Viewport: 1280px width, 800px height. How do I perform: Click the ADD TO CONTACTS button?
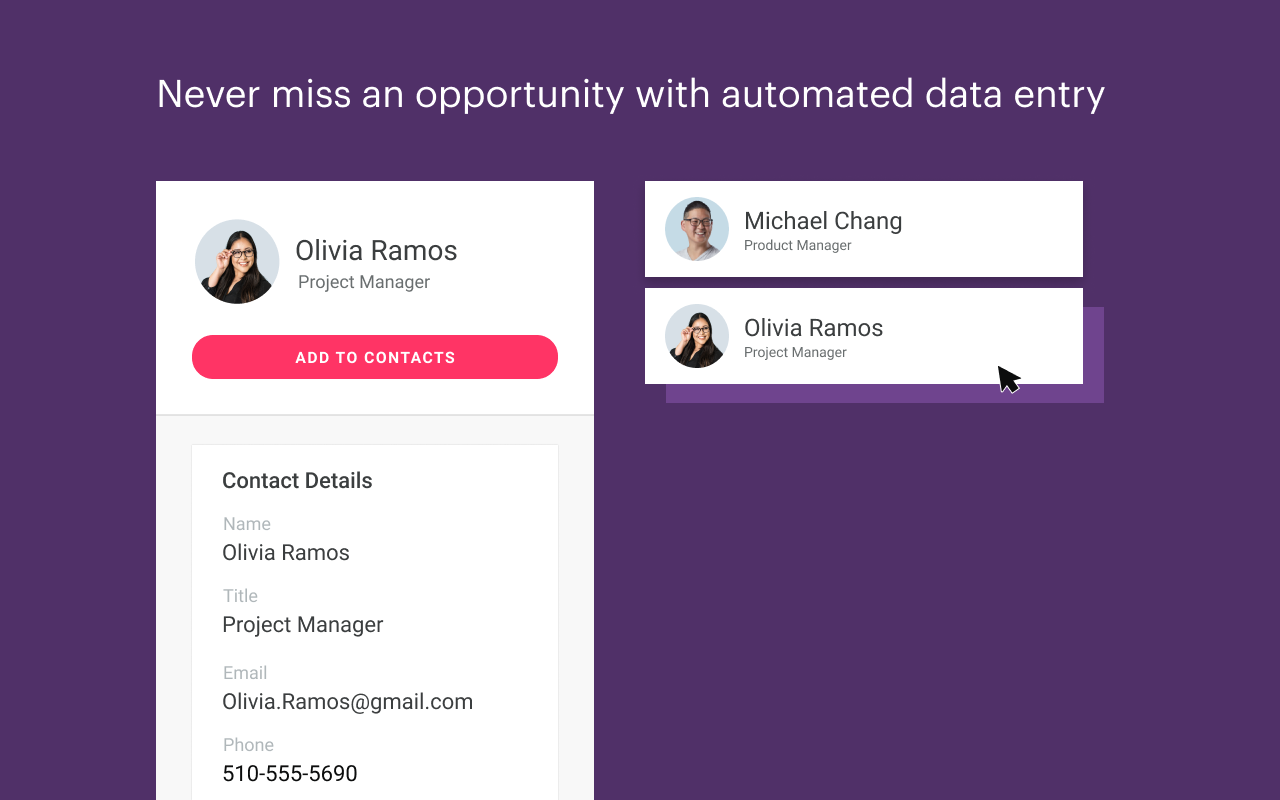[x=375, y=357]
